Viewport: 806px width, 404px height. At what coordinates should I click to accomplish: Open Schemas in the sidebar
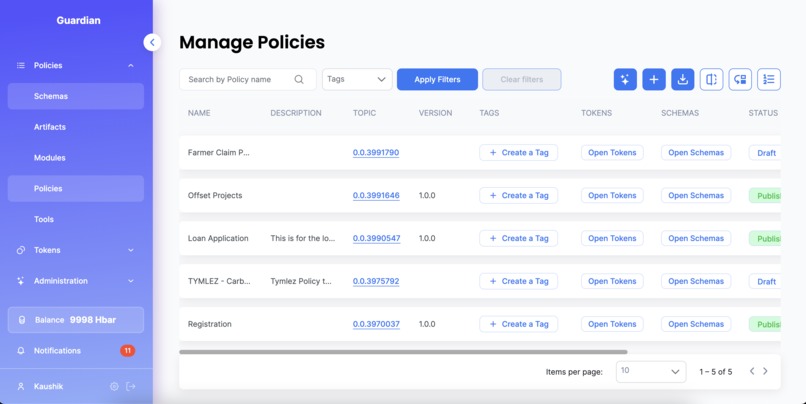pos(76,96)
